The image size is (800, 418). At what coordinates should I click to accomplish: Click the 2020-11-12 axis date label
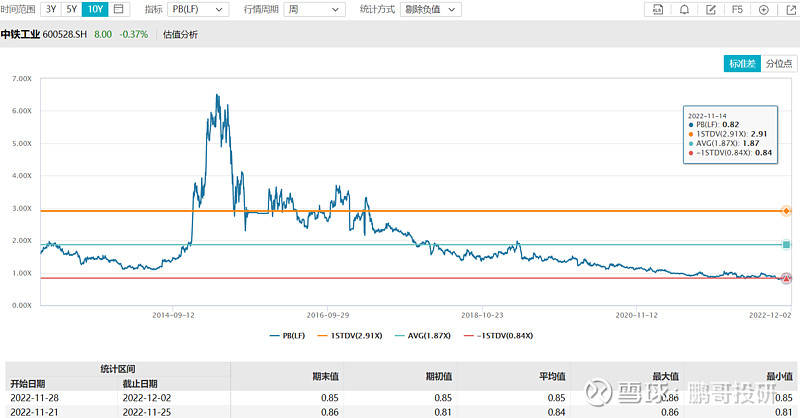[637, 315]
